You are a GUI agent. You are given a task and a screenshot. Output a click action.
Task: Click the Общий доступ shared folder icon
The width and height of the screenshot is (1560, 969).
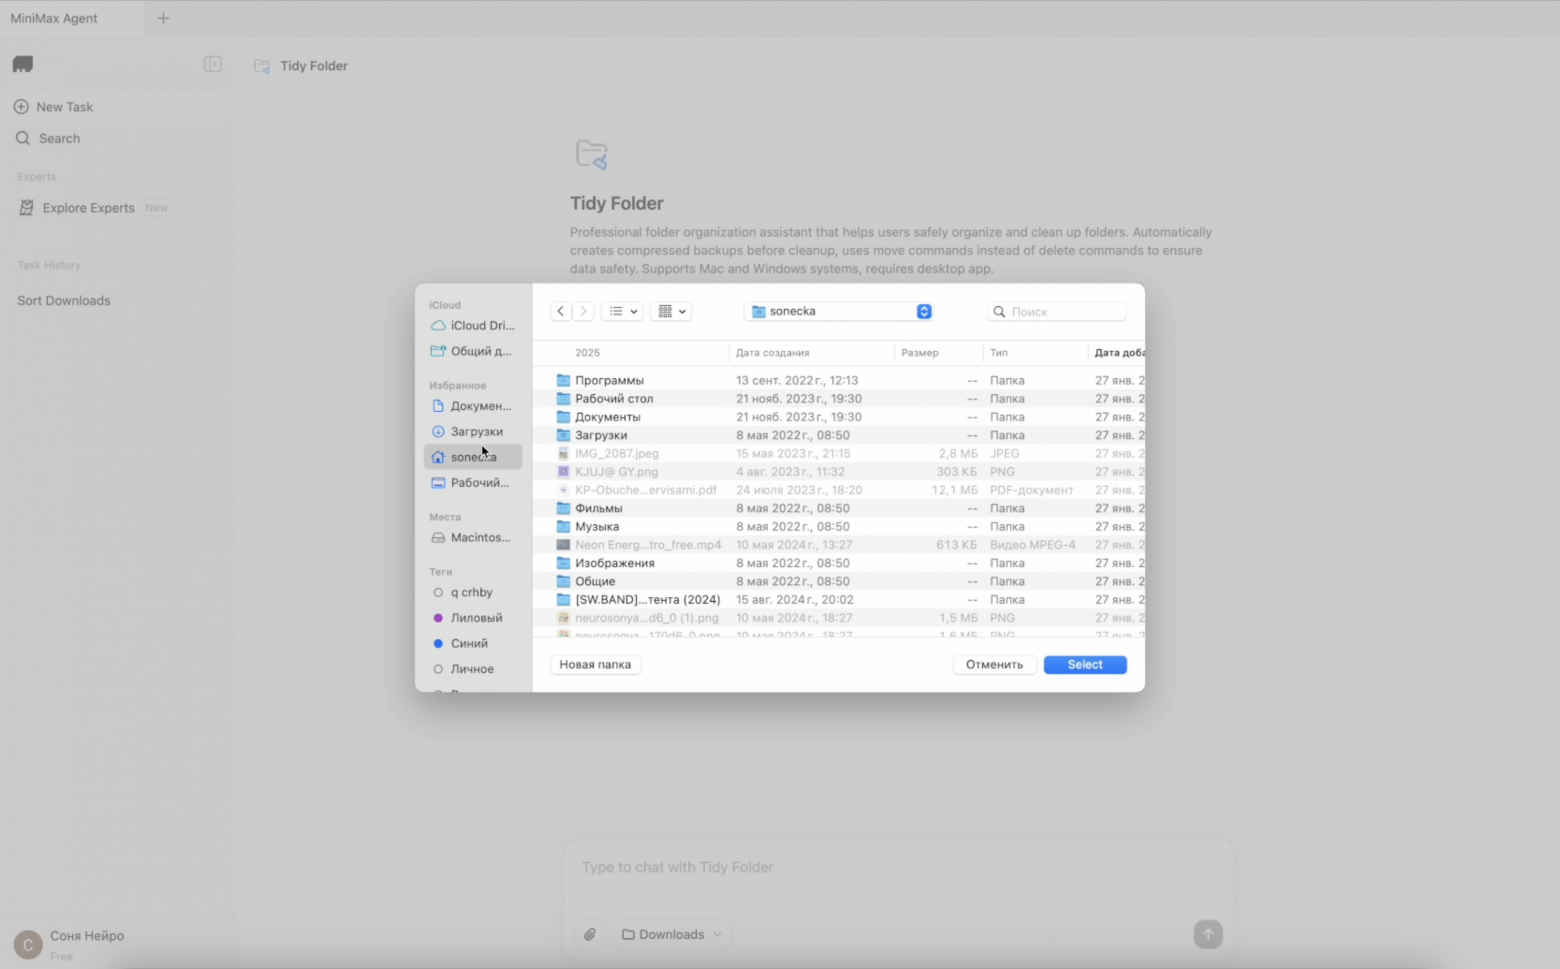click(x=438, y=351)
